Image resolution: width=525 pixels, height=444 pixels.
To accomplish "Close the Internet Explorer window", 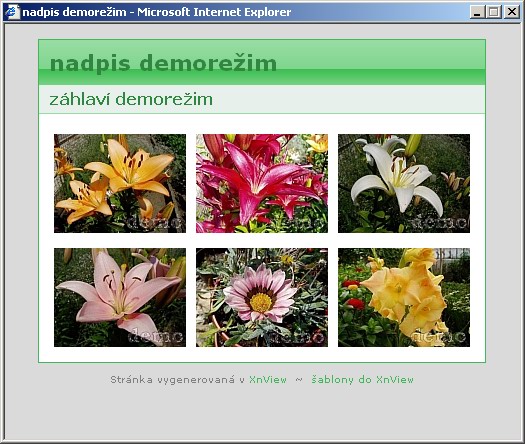I will 512,12.
